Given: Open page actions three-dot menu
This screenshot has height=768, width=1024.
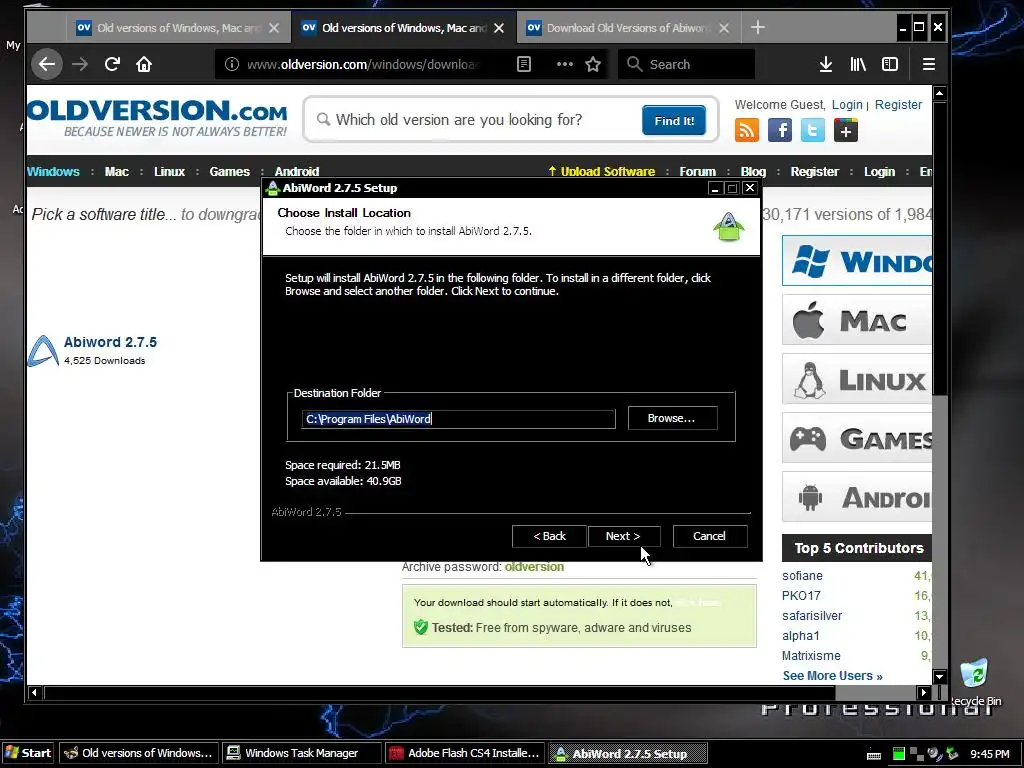Looking at the screenshot, I should click(x=564, y=64).
